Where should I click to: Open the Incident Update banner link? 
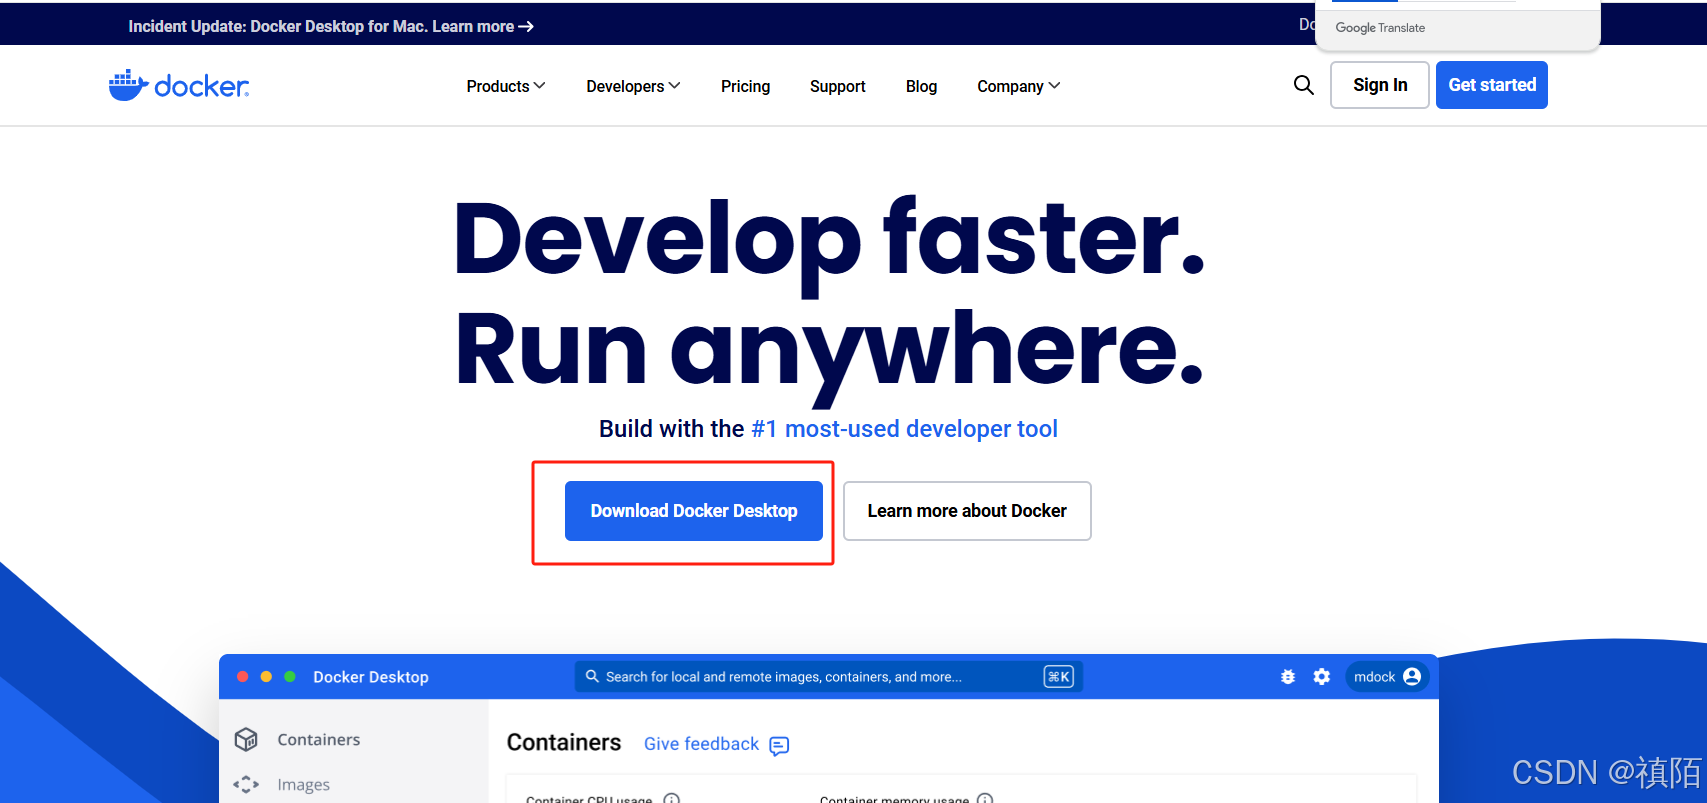tap(331, 26)
